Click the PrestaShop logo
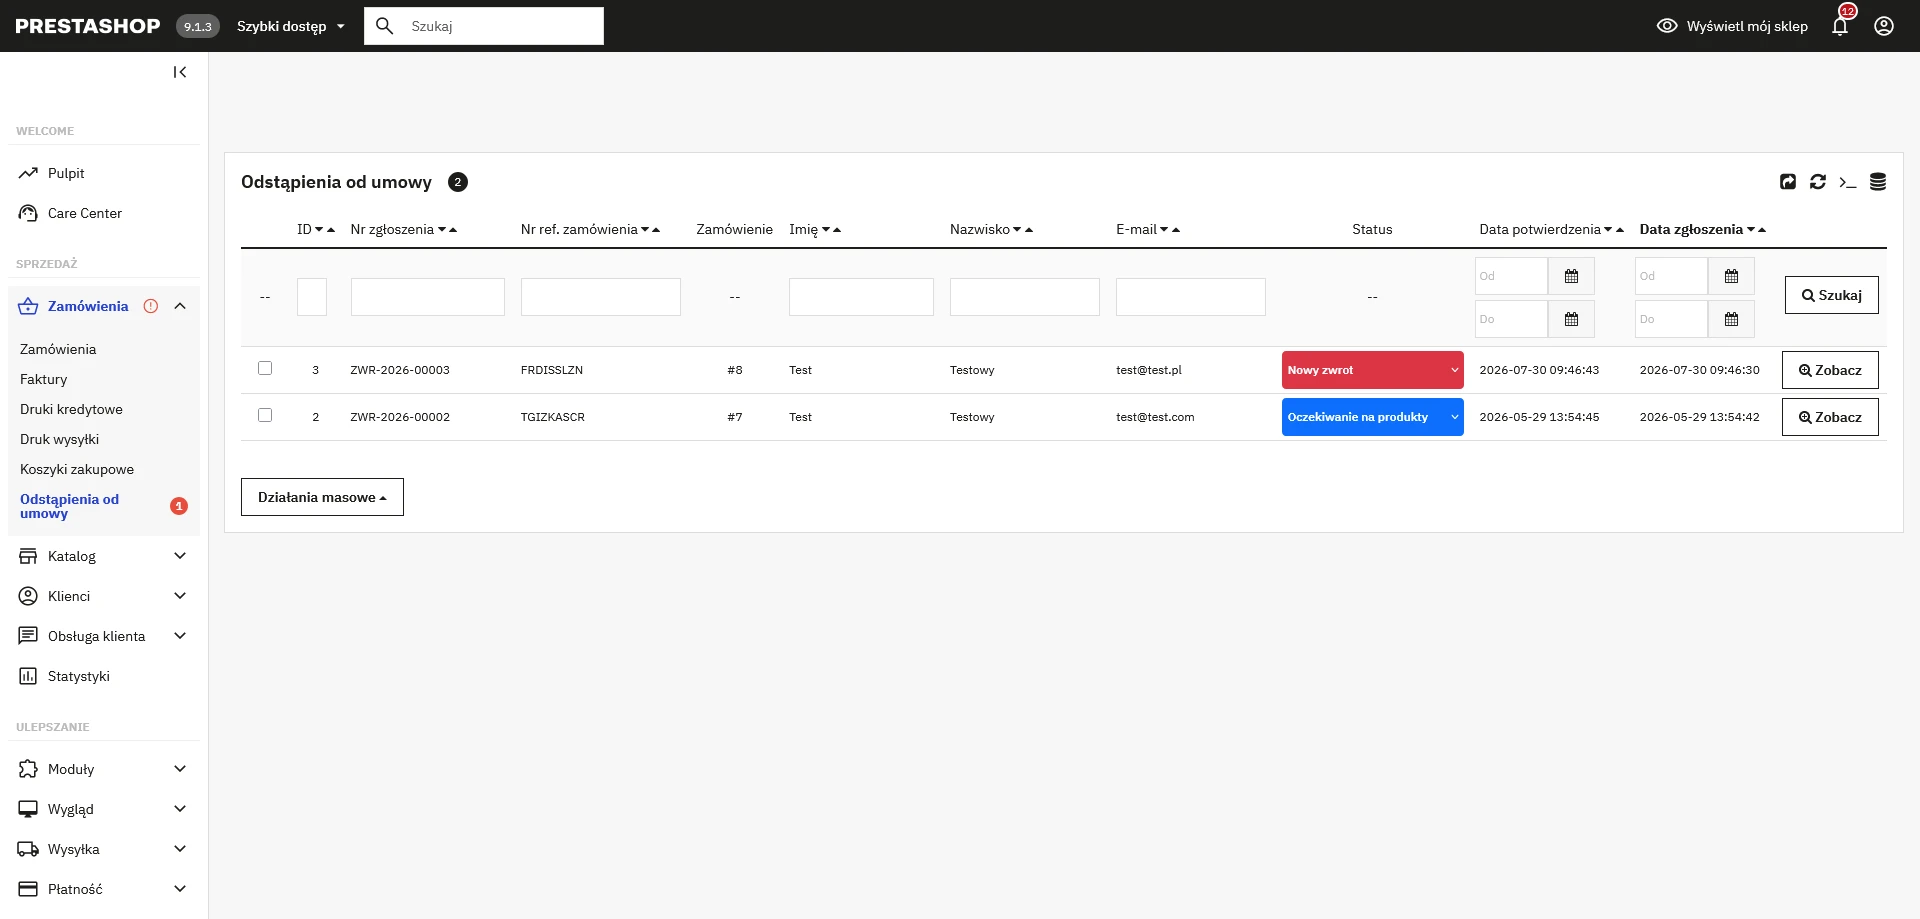Screen dimensions: 1920x919 point(88,26)
